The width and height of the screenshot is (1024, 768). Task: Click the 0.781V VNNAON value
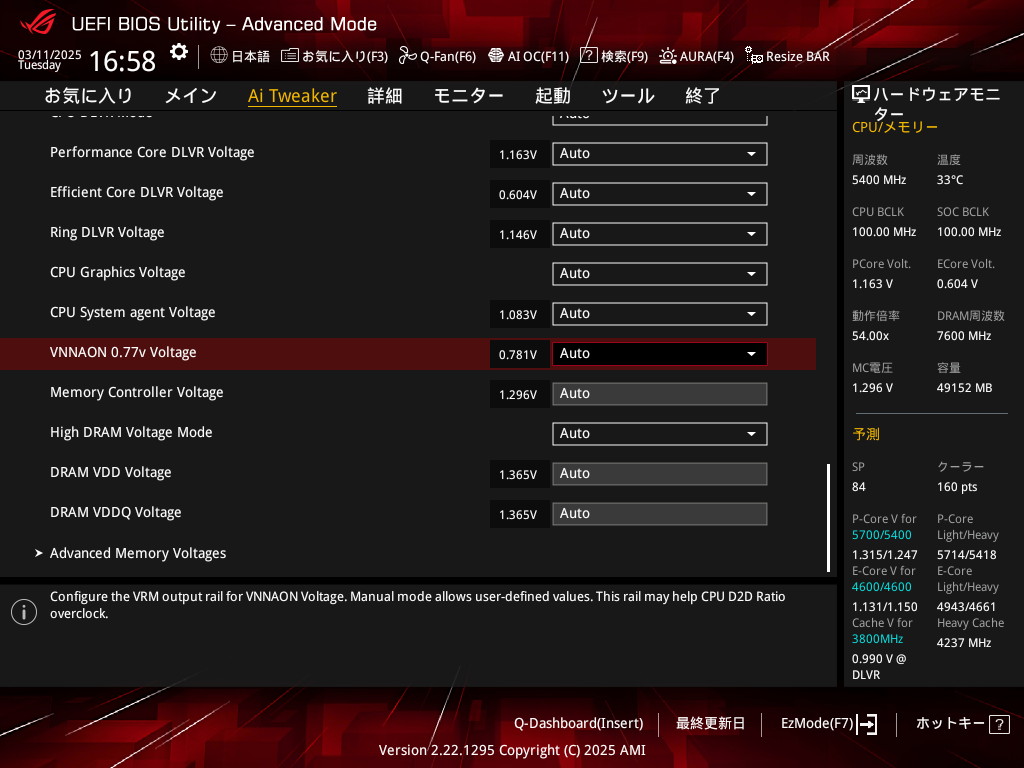coord(518,355)
